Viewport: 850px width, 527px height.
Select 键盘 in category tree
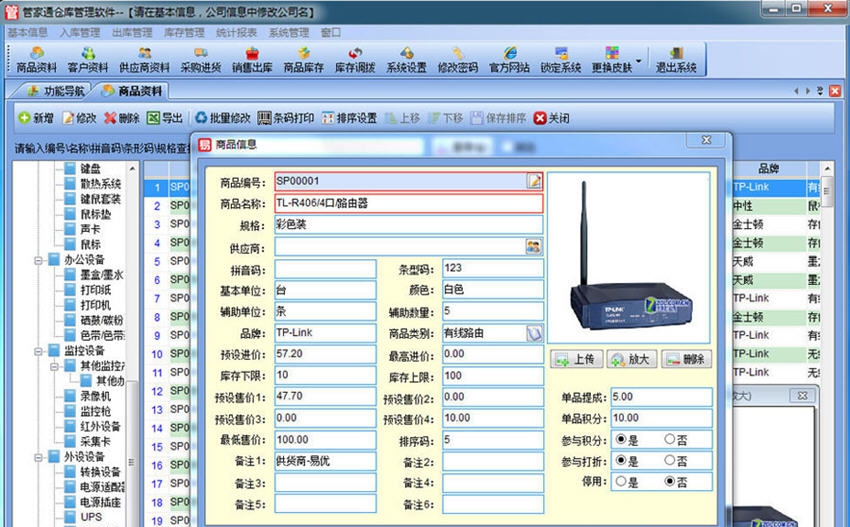[x=90, y=169]
